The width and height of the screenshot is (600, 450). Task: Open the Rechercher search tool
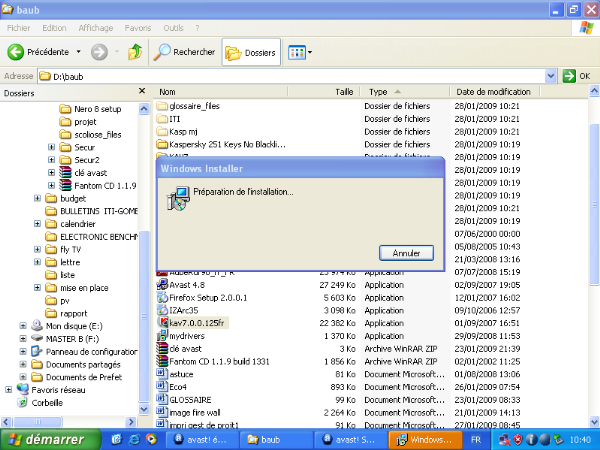(185, 52)
